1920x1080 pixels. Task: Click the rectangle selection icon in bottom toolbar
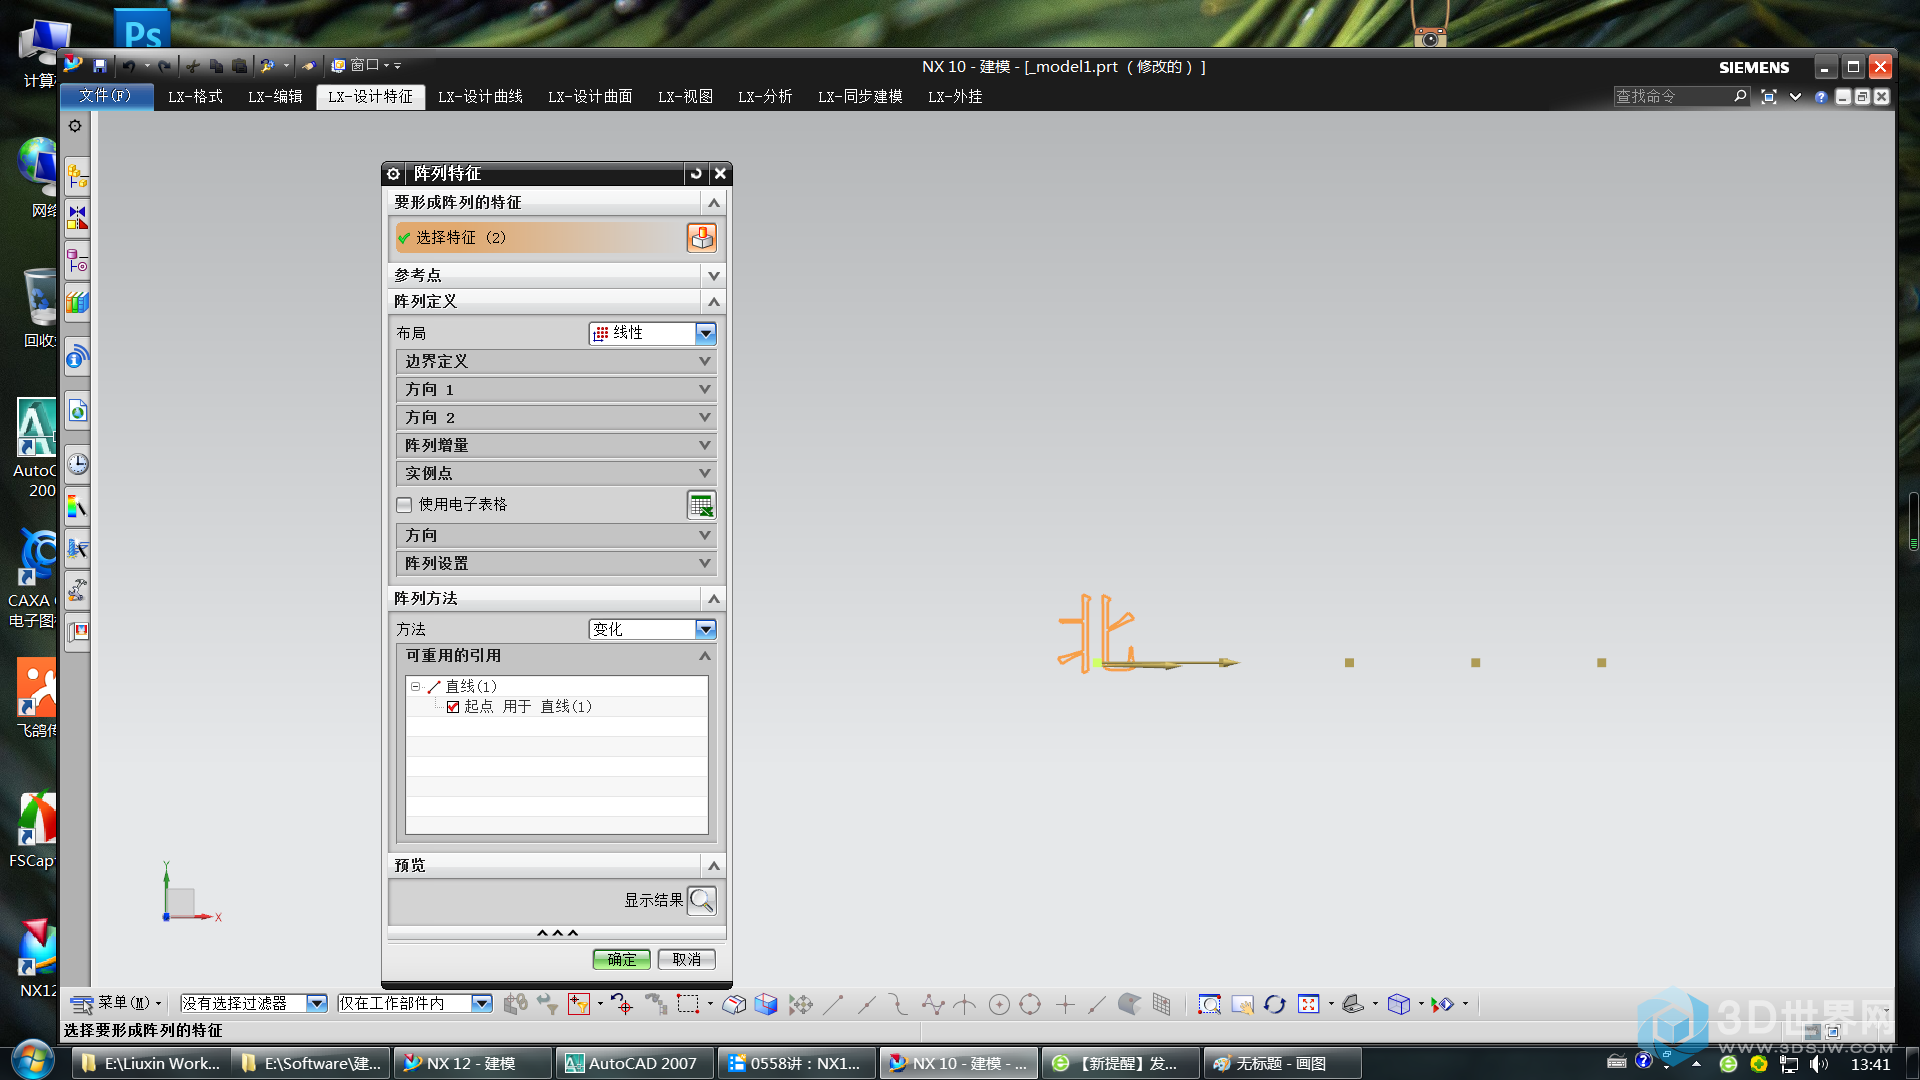(687, 1004)
